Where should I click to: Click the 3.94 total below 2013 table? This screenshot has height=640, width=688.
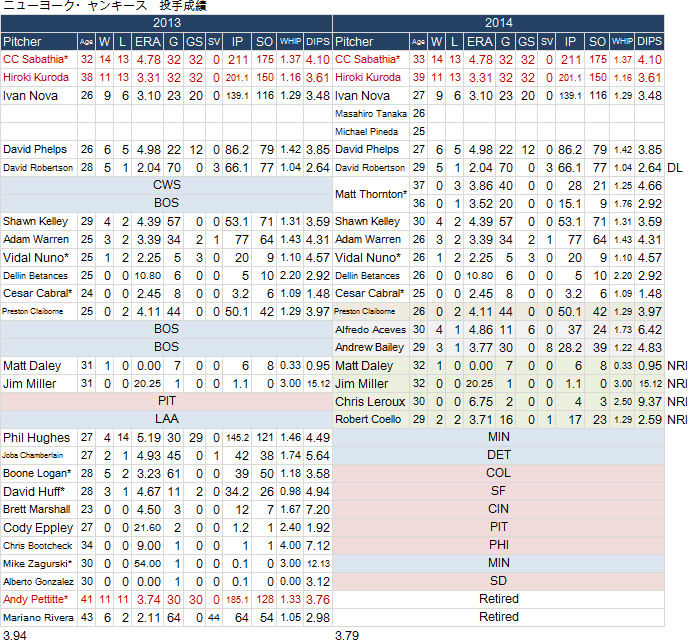(14, 635)
